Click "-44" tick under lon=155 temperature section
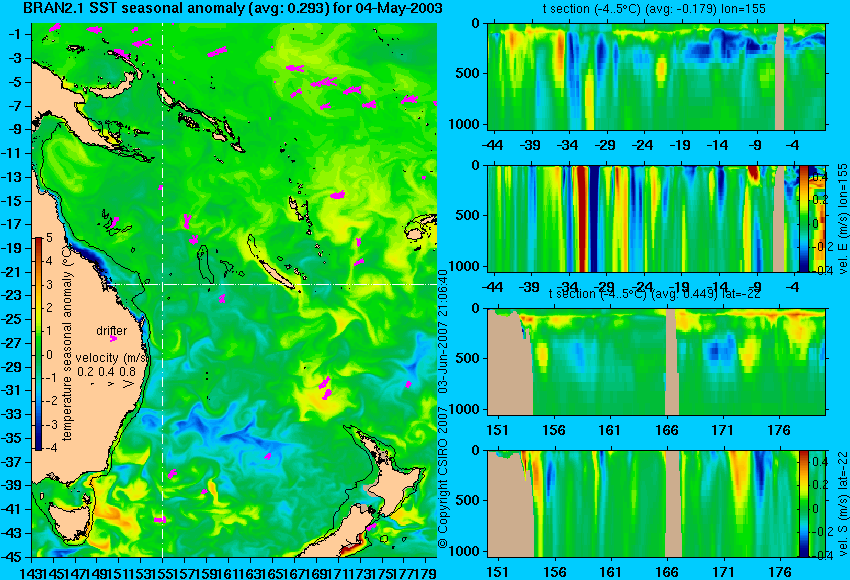Screen dimensions: 850x580 493,145
